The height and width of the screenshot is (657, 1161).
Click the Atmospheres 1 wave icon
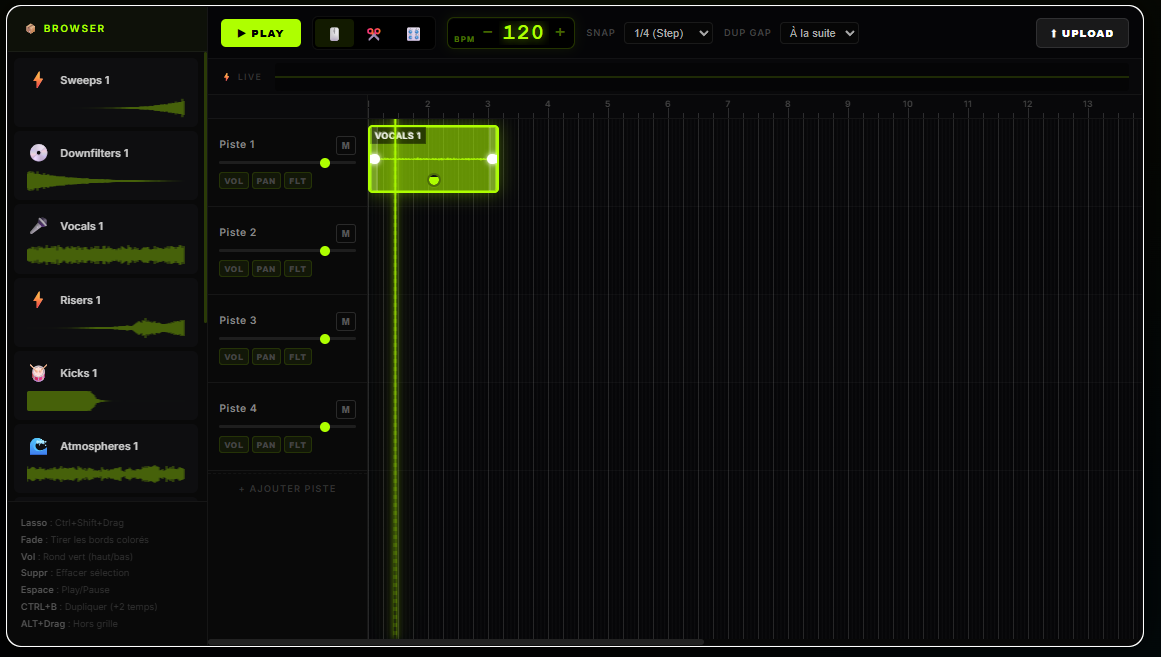click(38, 446)
